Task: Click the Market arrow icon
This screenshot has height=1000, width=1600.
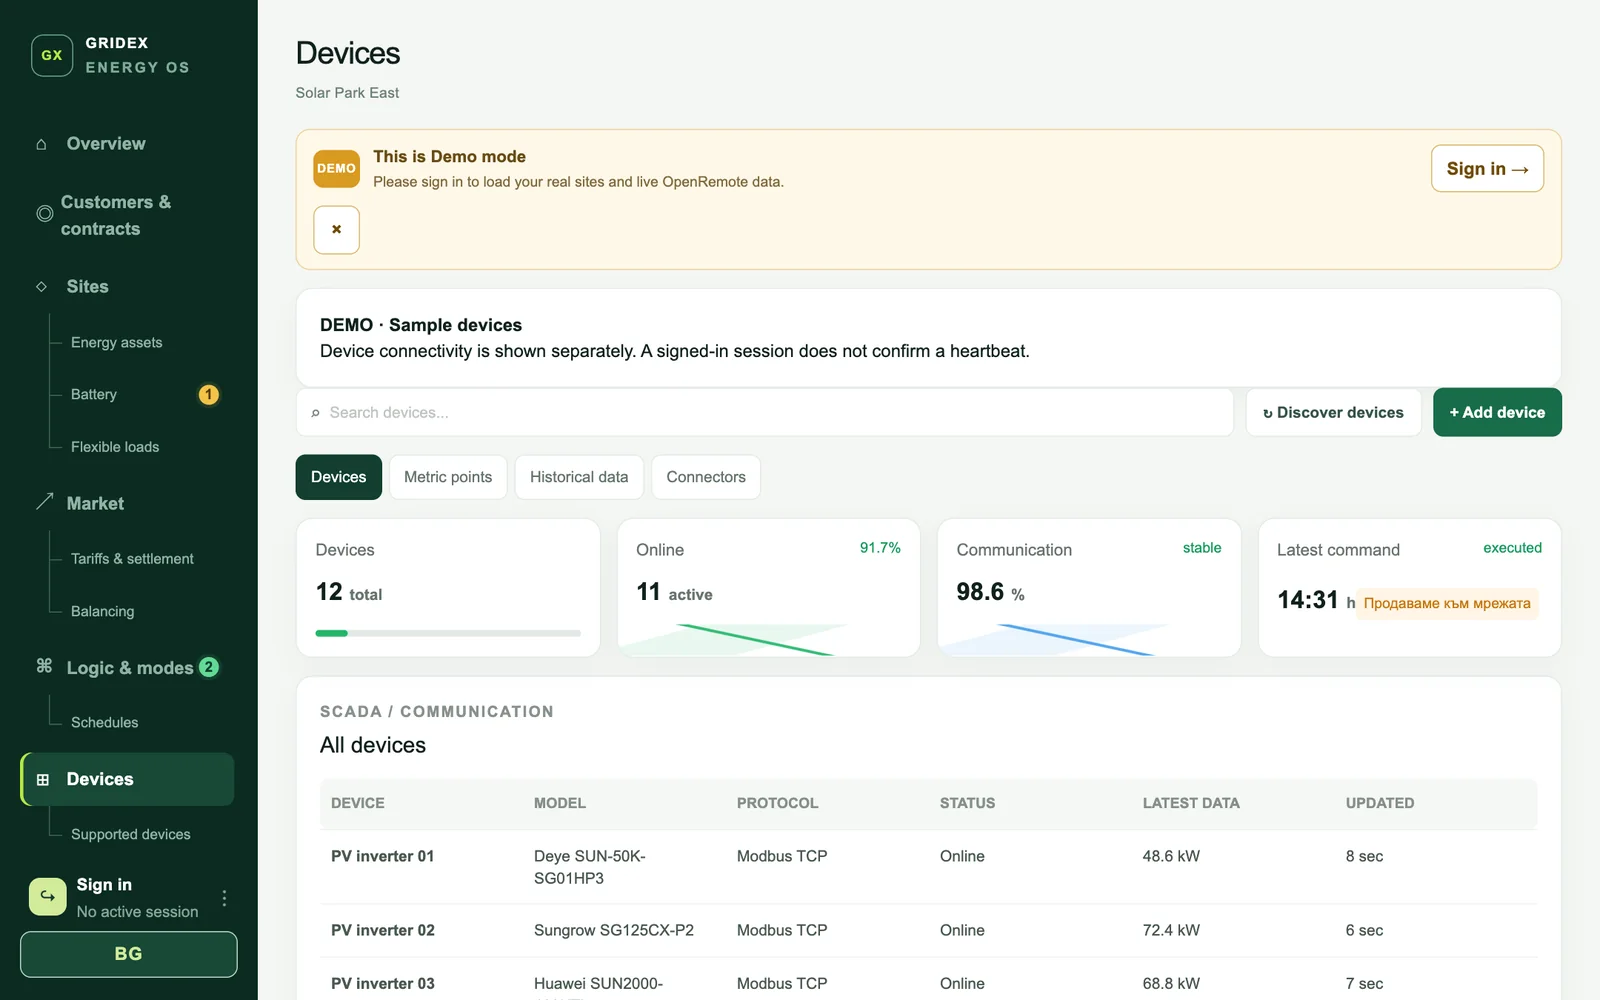Action: pos(44,502)
